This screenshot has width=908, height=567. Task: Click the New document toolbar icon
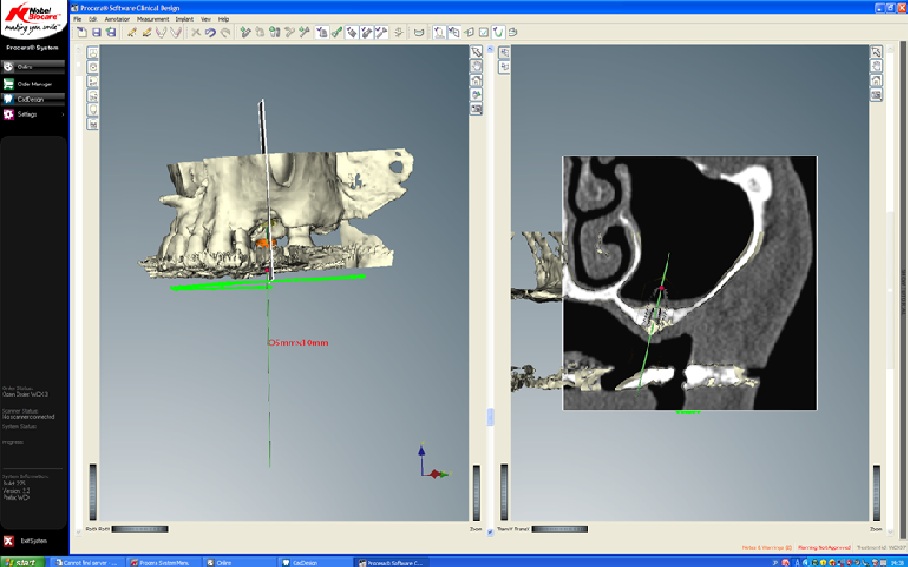[82, 32]
